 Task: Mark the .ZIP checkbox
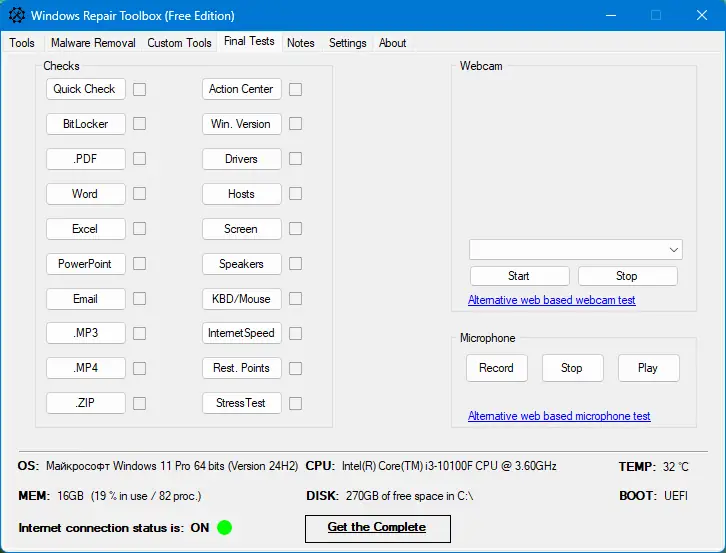139,403
